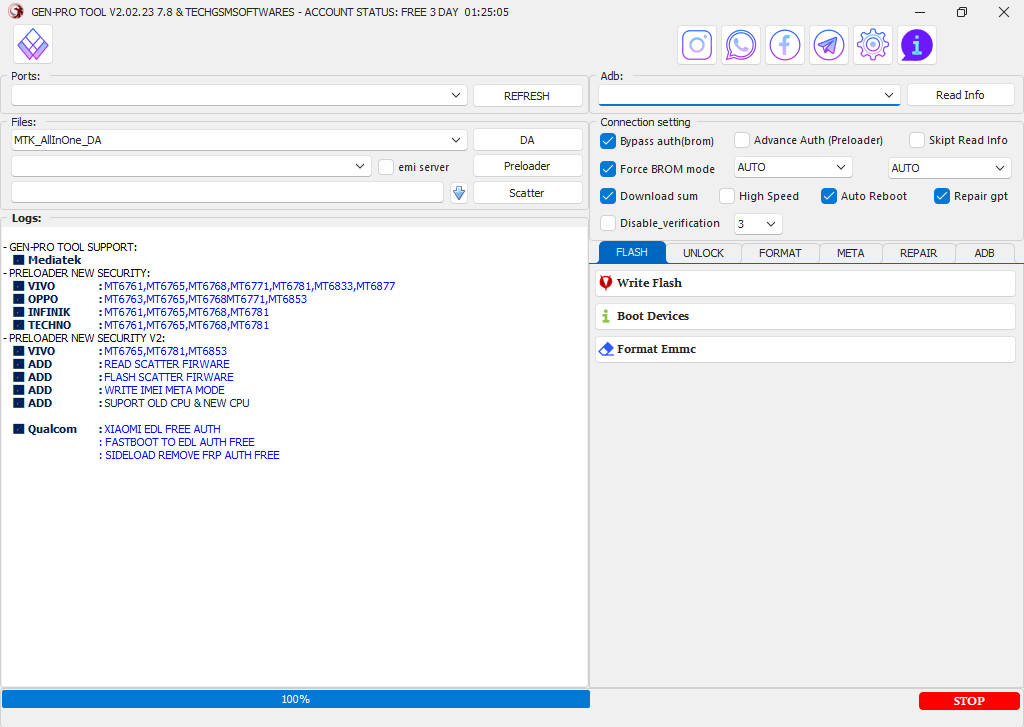Click the bullet icon beside Mediatek

tap(19, 260)
